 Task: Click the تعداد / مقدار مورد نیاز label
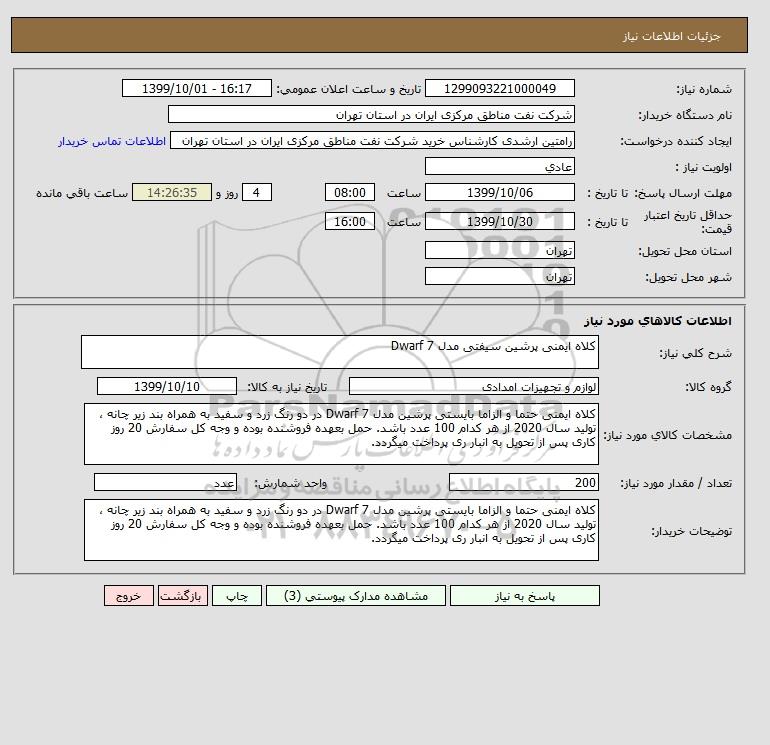(676, 484)
